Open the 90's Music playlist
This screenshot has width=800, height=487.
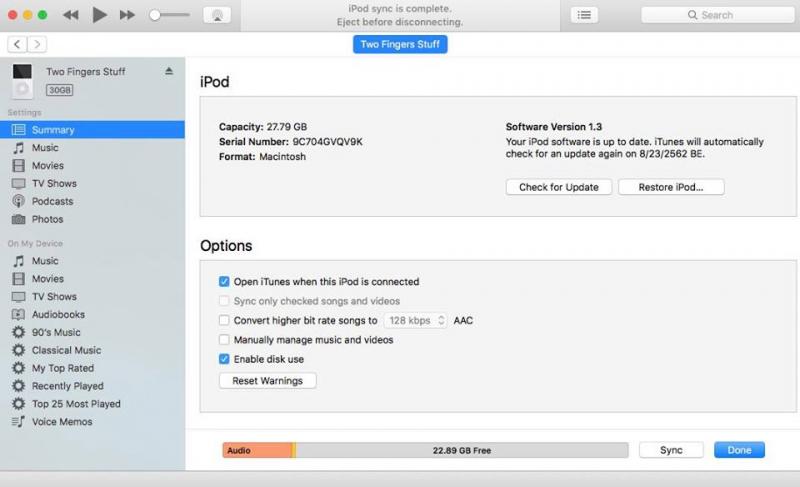point(92,332)
